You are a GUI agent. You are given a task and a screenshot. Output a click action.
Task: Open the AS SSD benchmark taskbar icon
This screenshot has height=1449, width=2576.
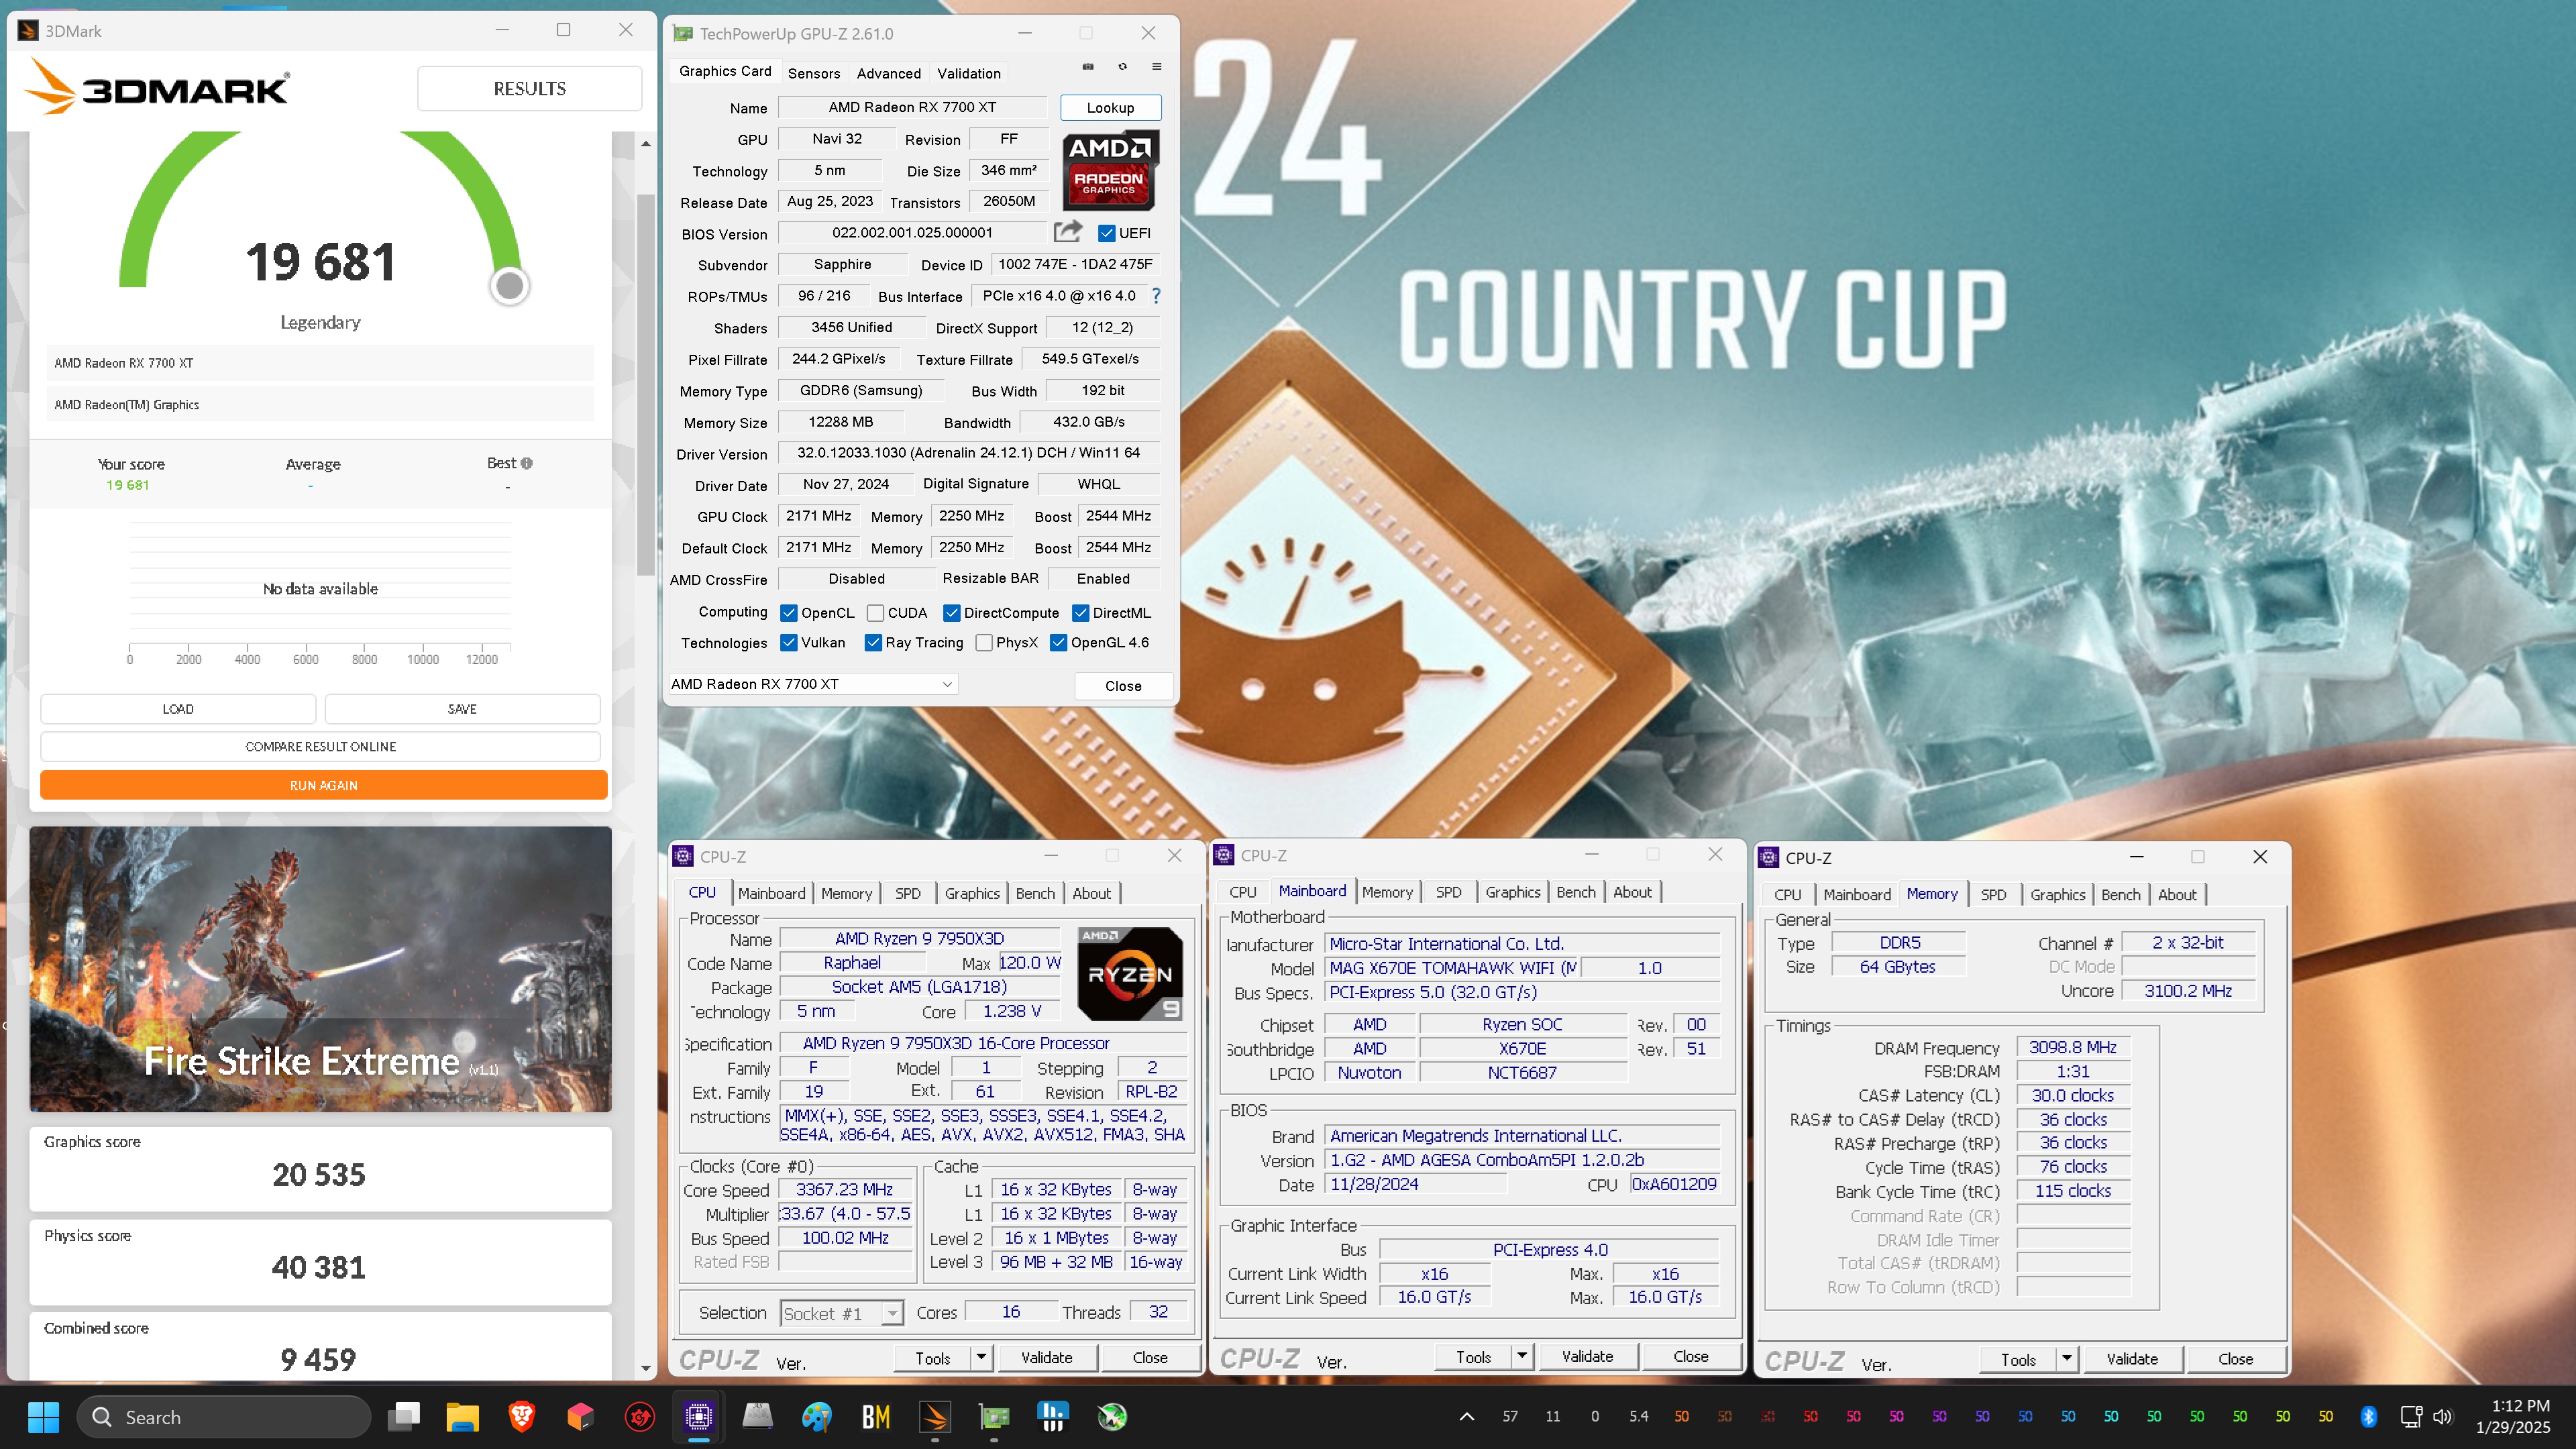pyautogui.click(x=757, y=1416)
